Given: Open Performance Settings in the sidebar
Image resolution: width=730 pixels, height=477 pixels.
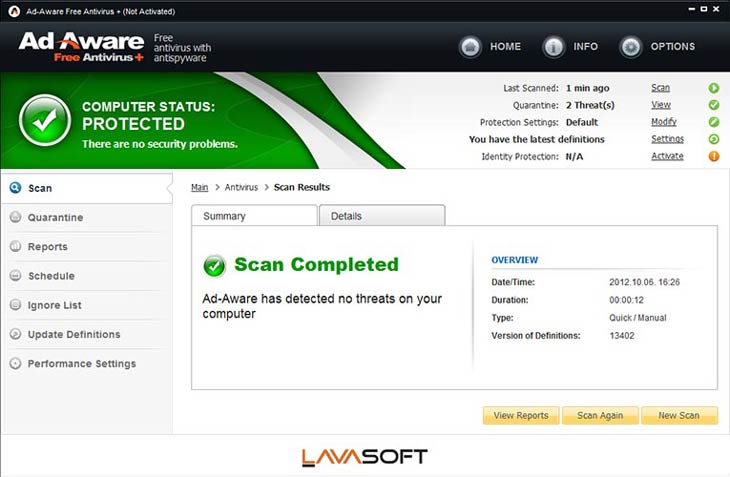Looking at the screenshot, I should coord(87,364).
